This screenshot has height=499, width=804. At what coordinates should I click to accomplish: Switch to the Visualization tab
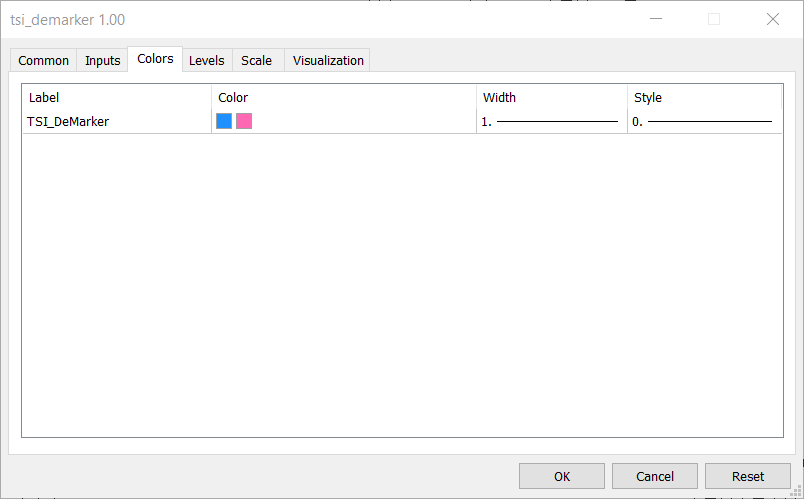coord(328,61)
